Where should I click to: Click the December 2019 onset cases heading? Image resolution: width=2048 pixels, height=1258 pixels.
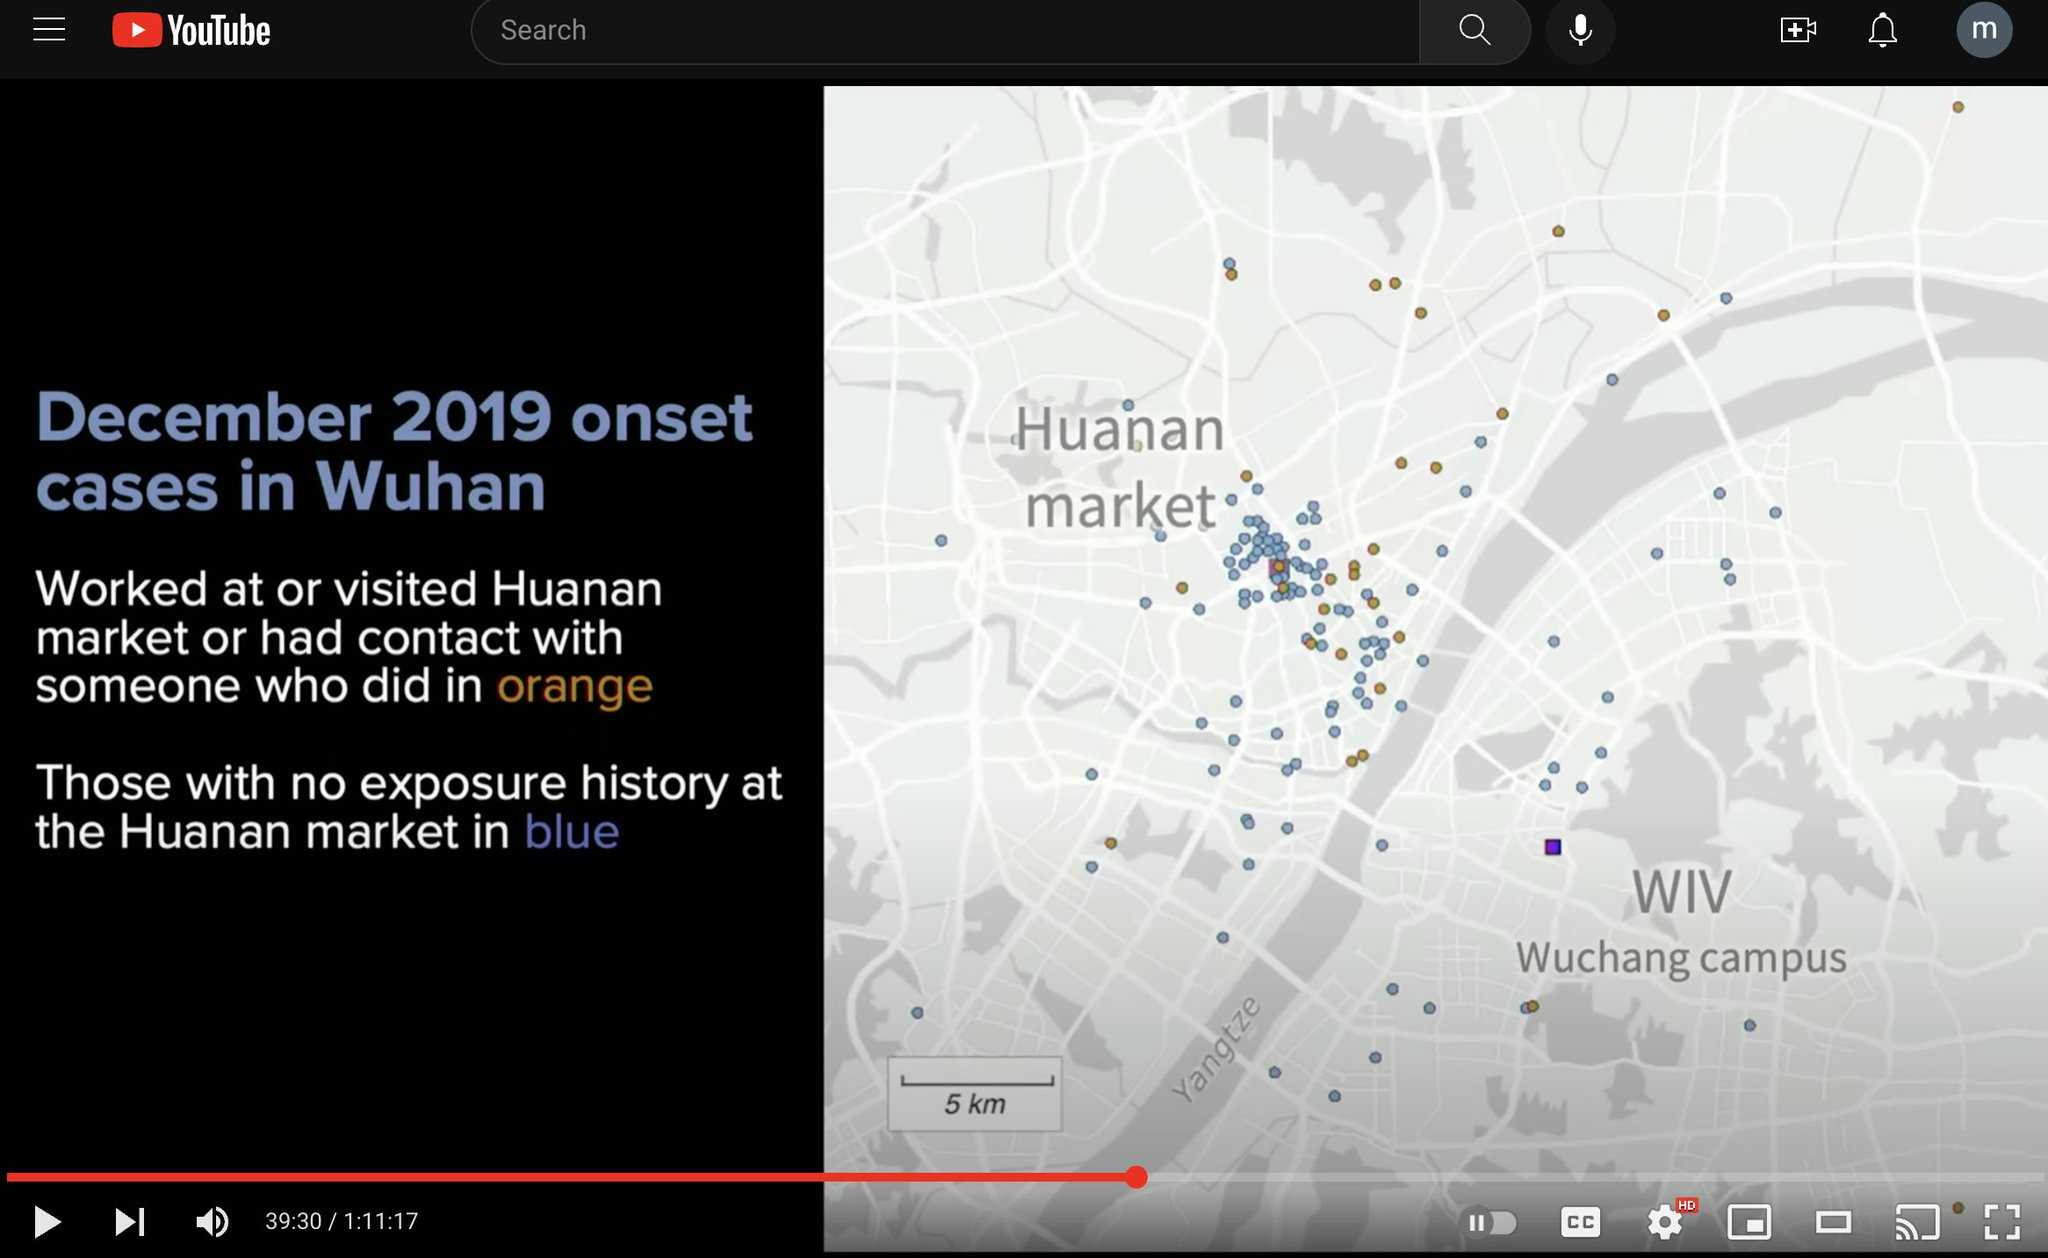(x=394, y=452)
